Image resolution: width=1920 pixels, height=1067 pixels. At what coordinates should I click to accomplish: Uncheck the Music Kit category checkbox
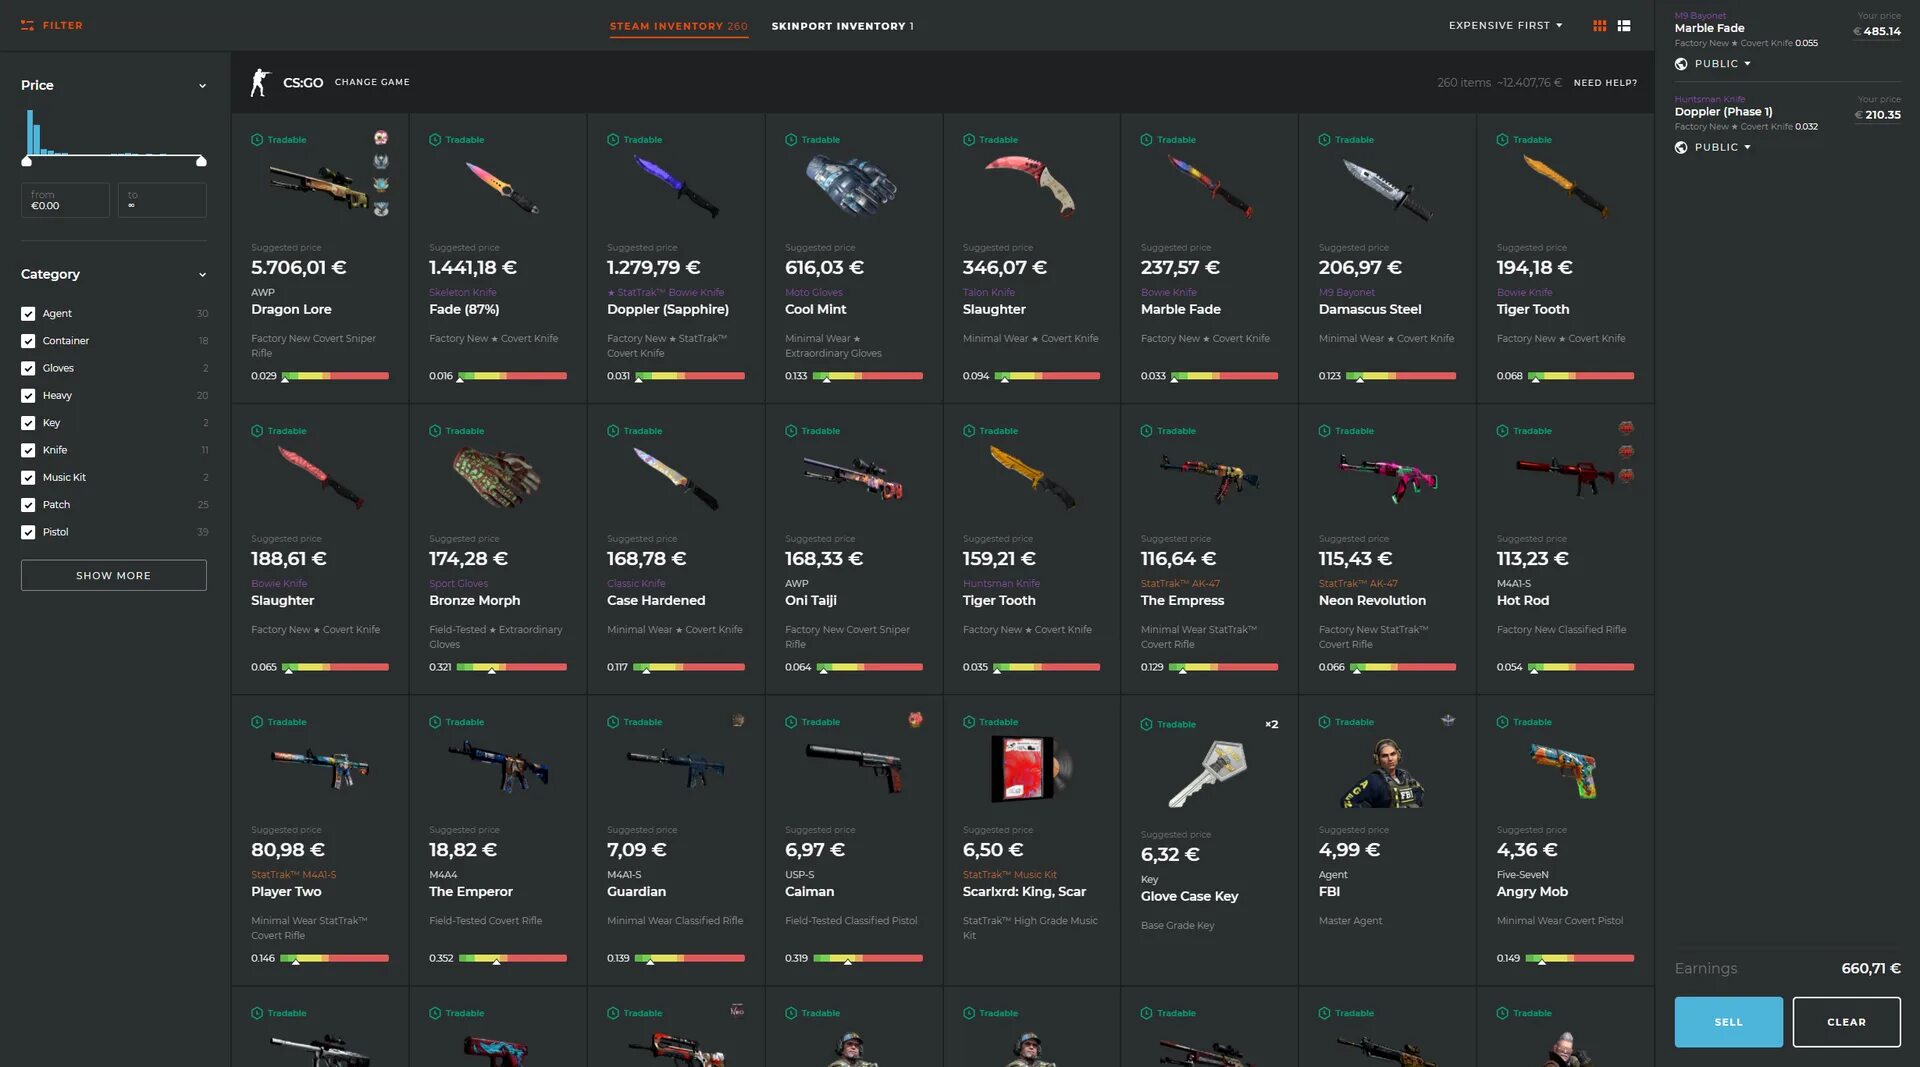coord(28,478)
